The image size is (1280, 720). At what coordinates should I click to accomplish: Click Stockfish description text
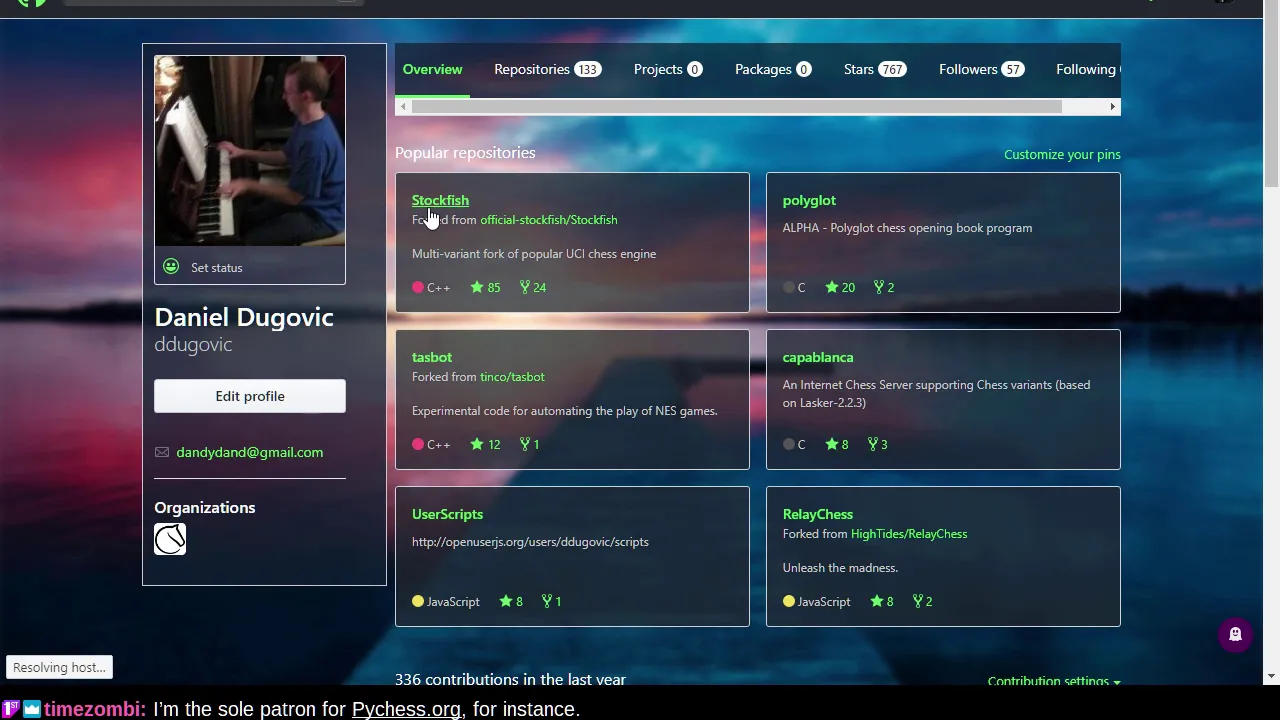point(534,254)
